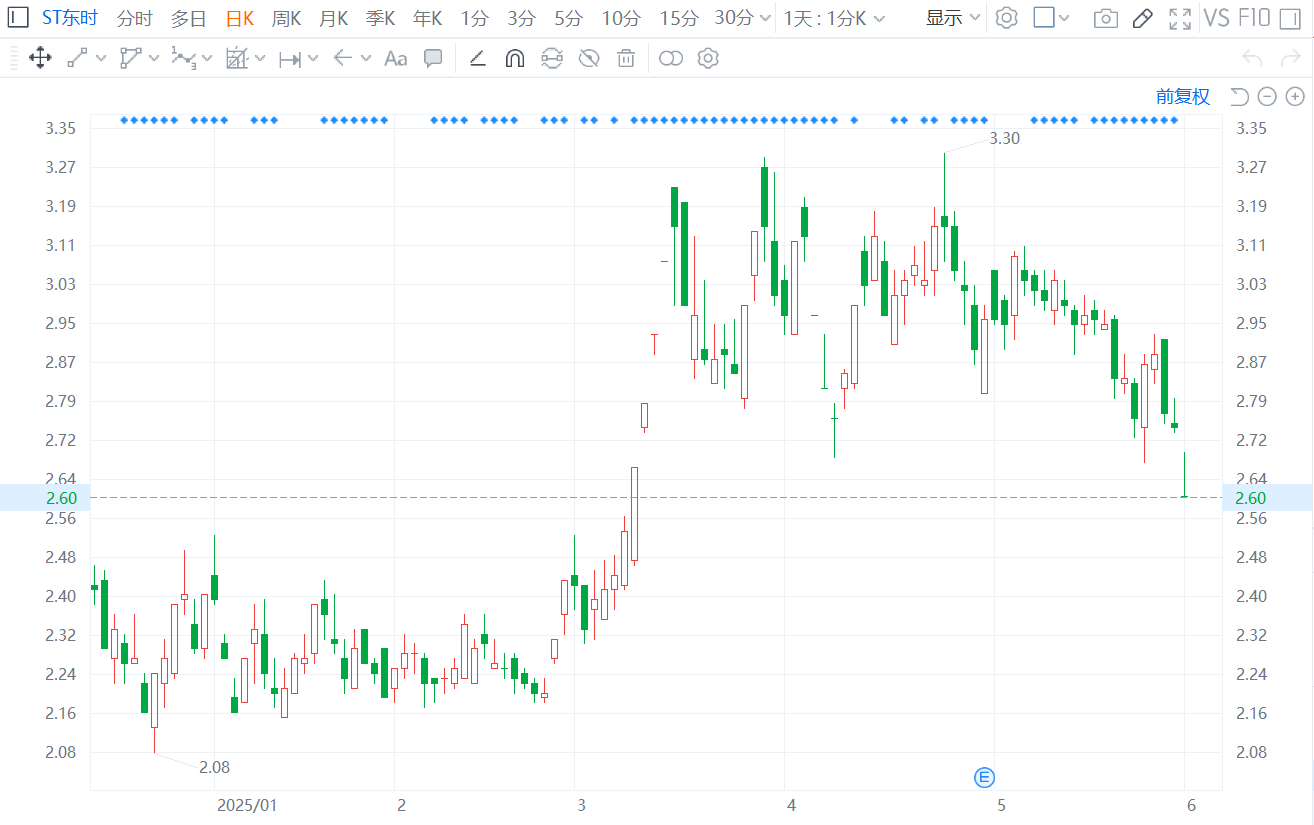Click the 2025/01 date axis label
This screenshot has width=1314, height=825.
pos(247,805)
